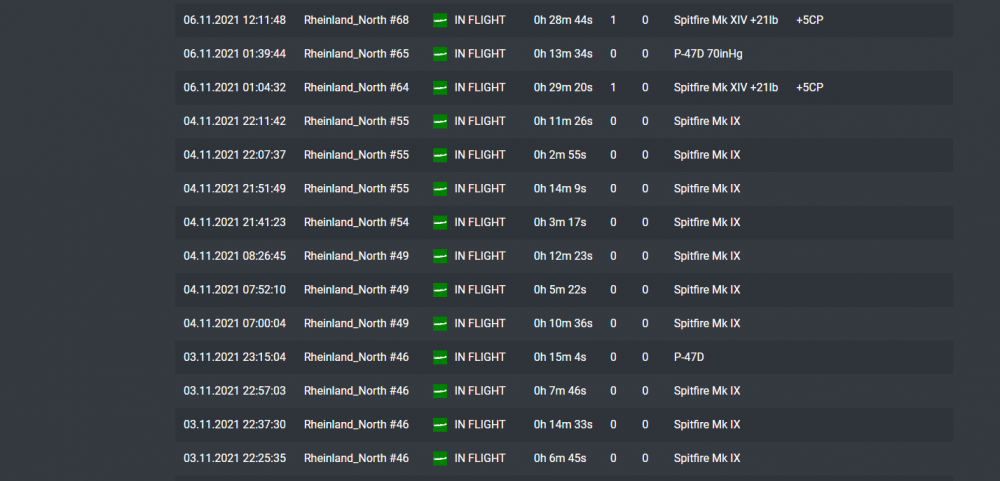1000x481 pixels.
Task: Select the IN FLIGHT status at 07:52:10
Action: coord(479,290)
